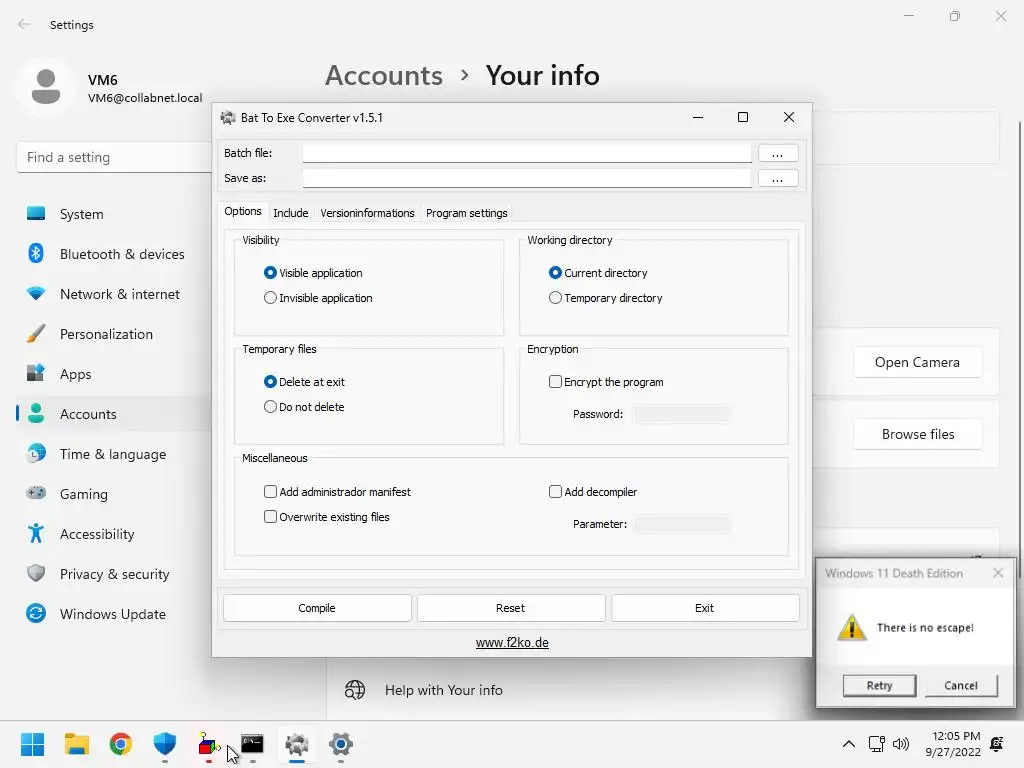
Task: Open the blue shield app on taskbar
Action: pos(165,744)
